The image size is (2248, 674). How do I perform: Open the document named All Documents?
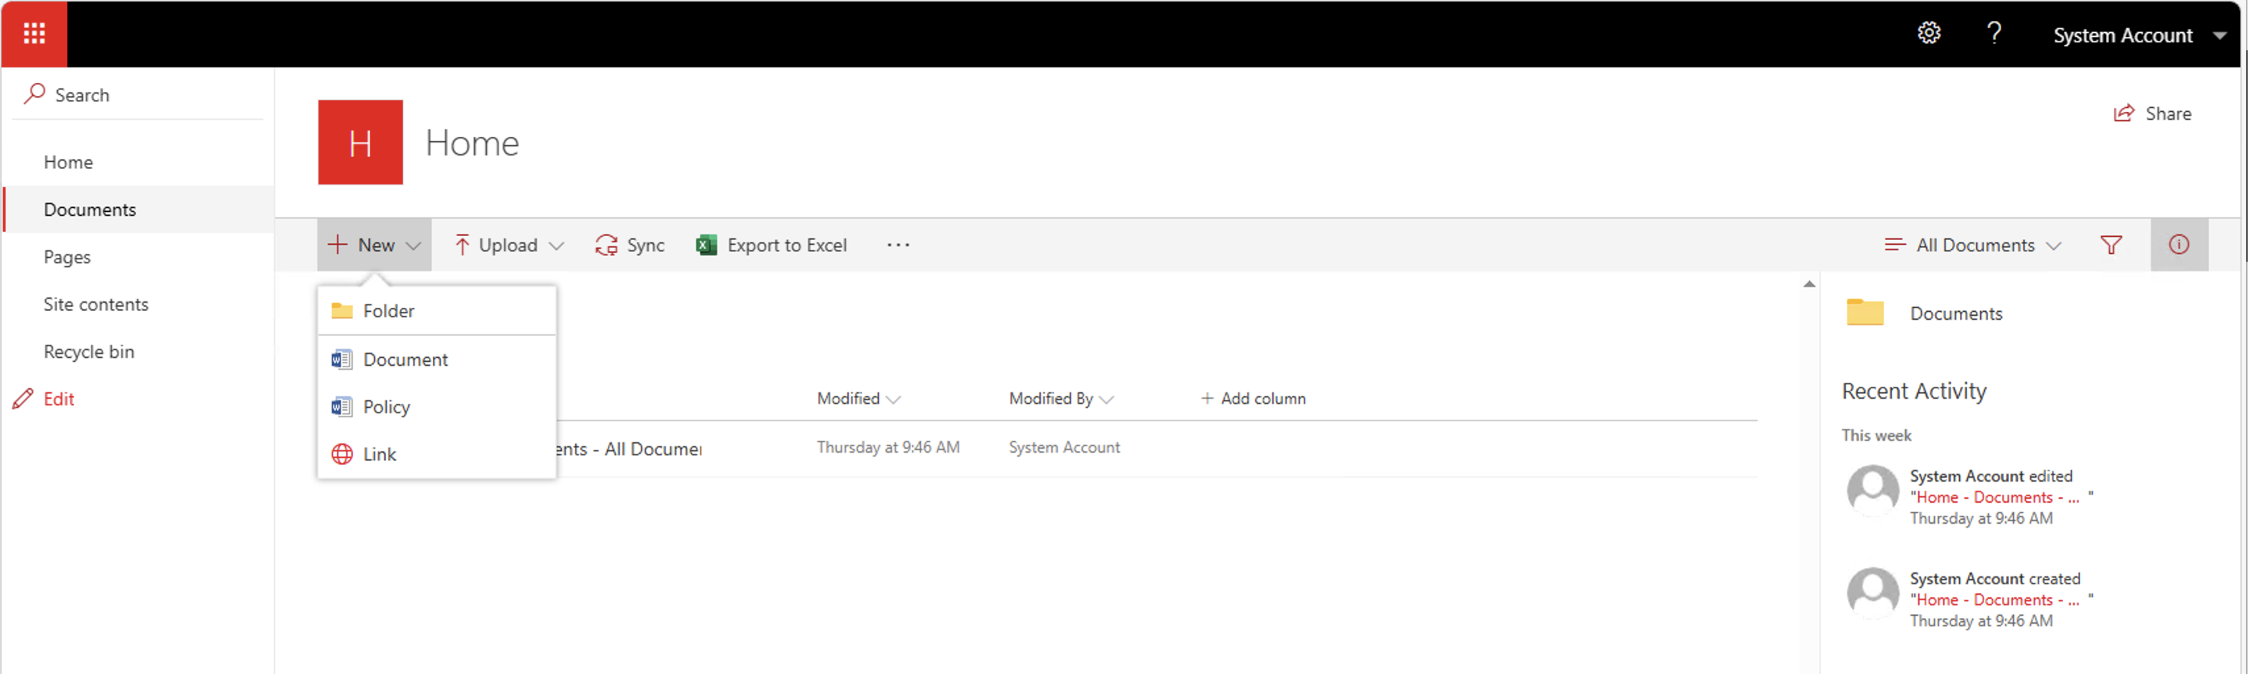click(629, 449)
